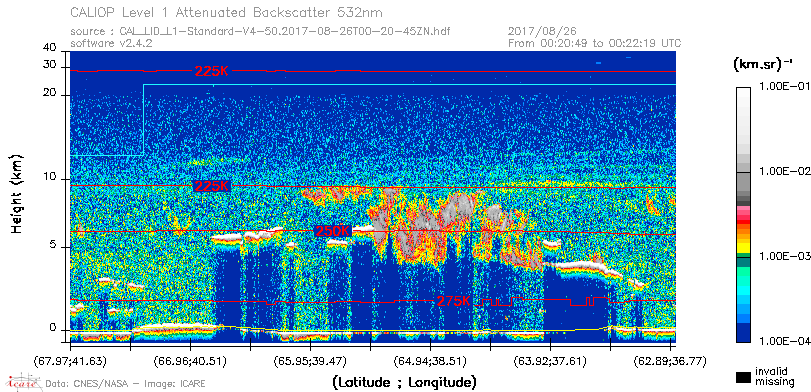Click the 275K red temperature label

click(454, 301)
